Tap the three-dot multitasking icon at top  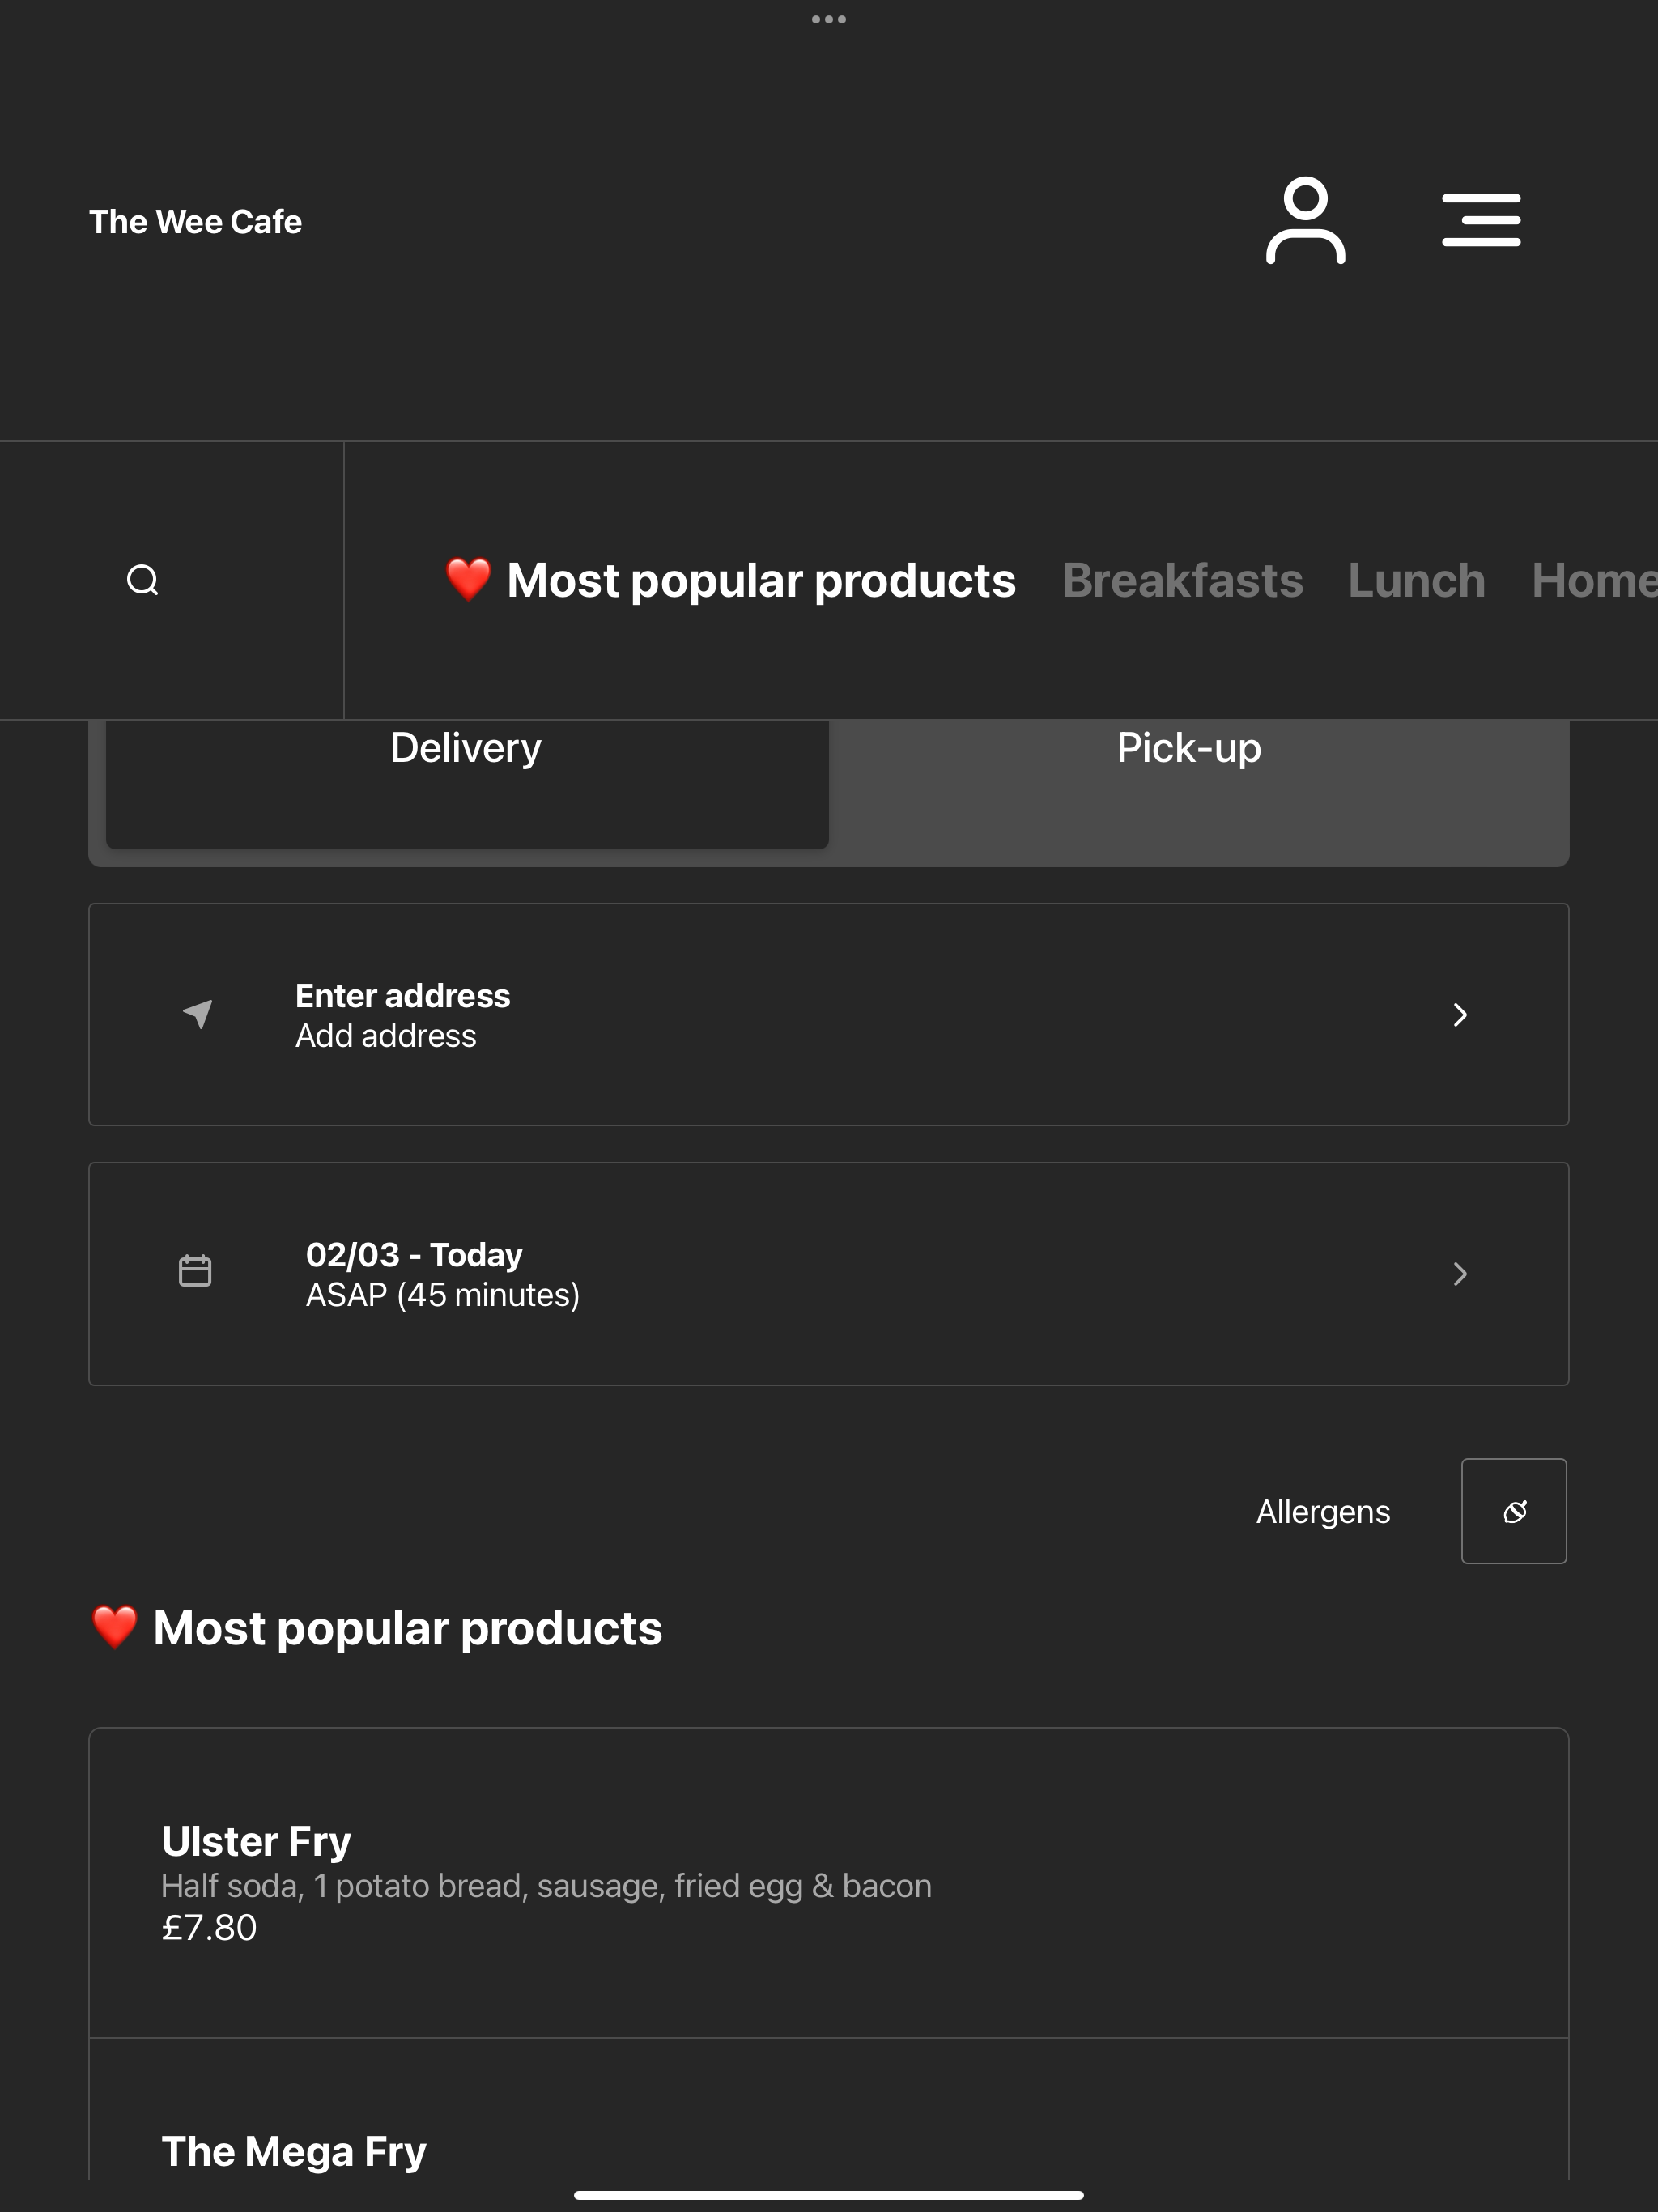tap(829, 19)
